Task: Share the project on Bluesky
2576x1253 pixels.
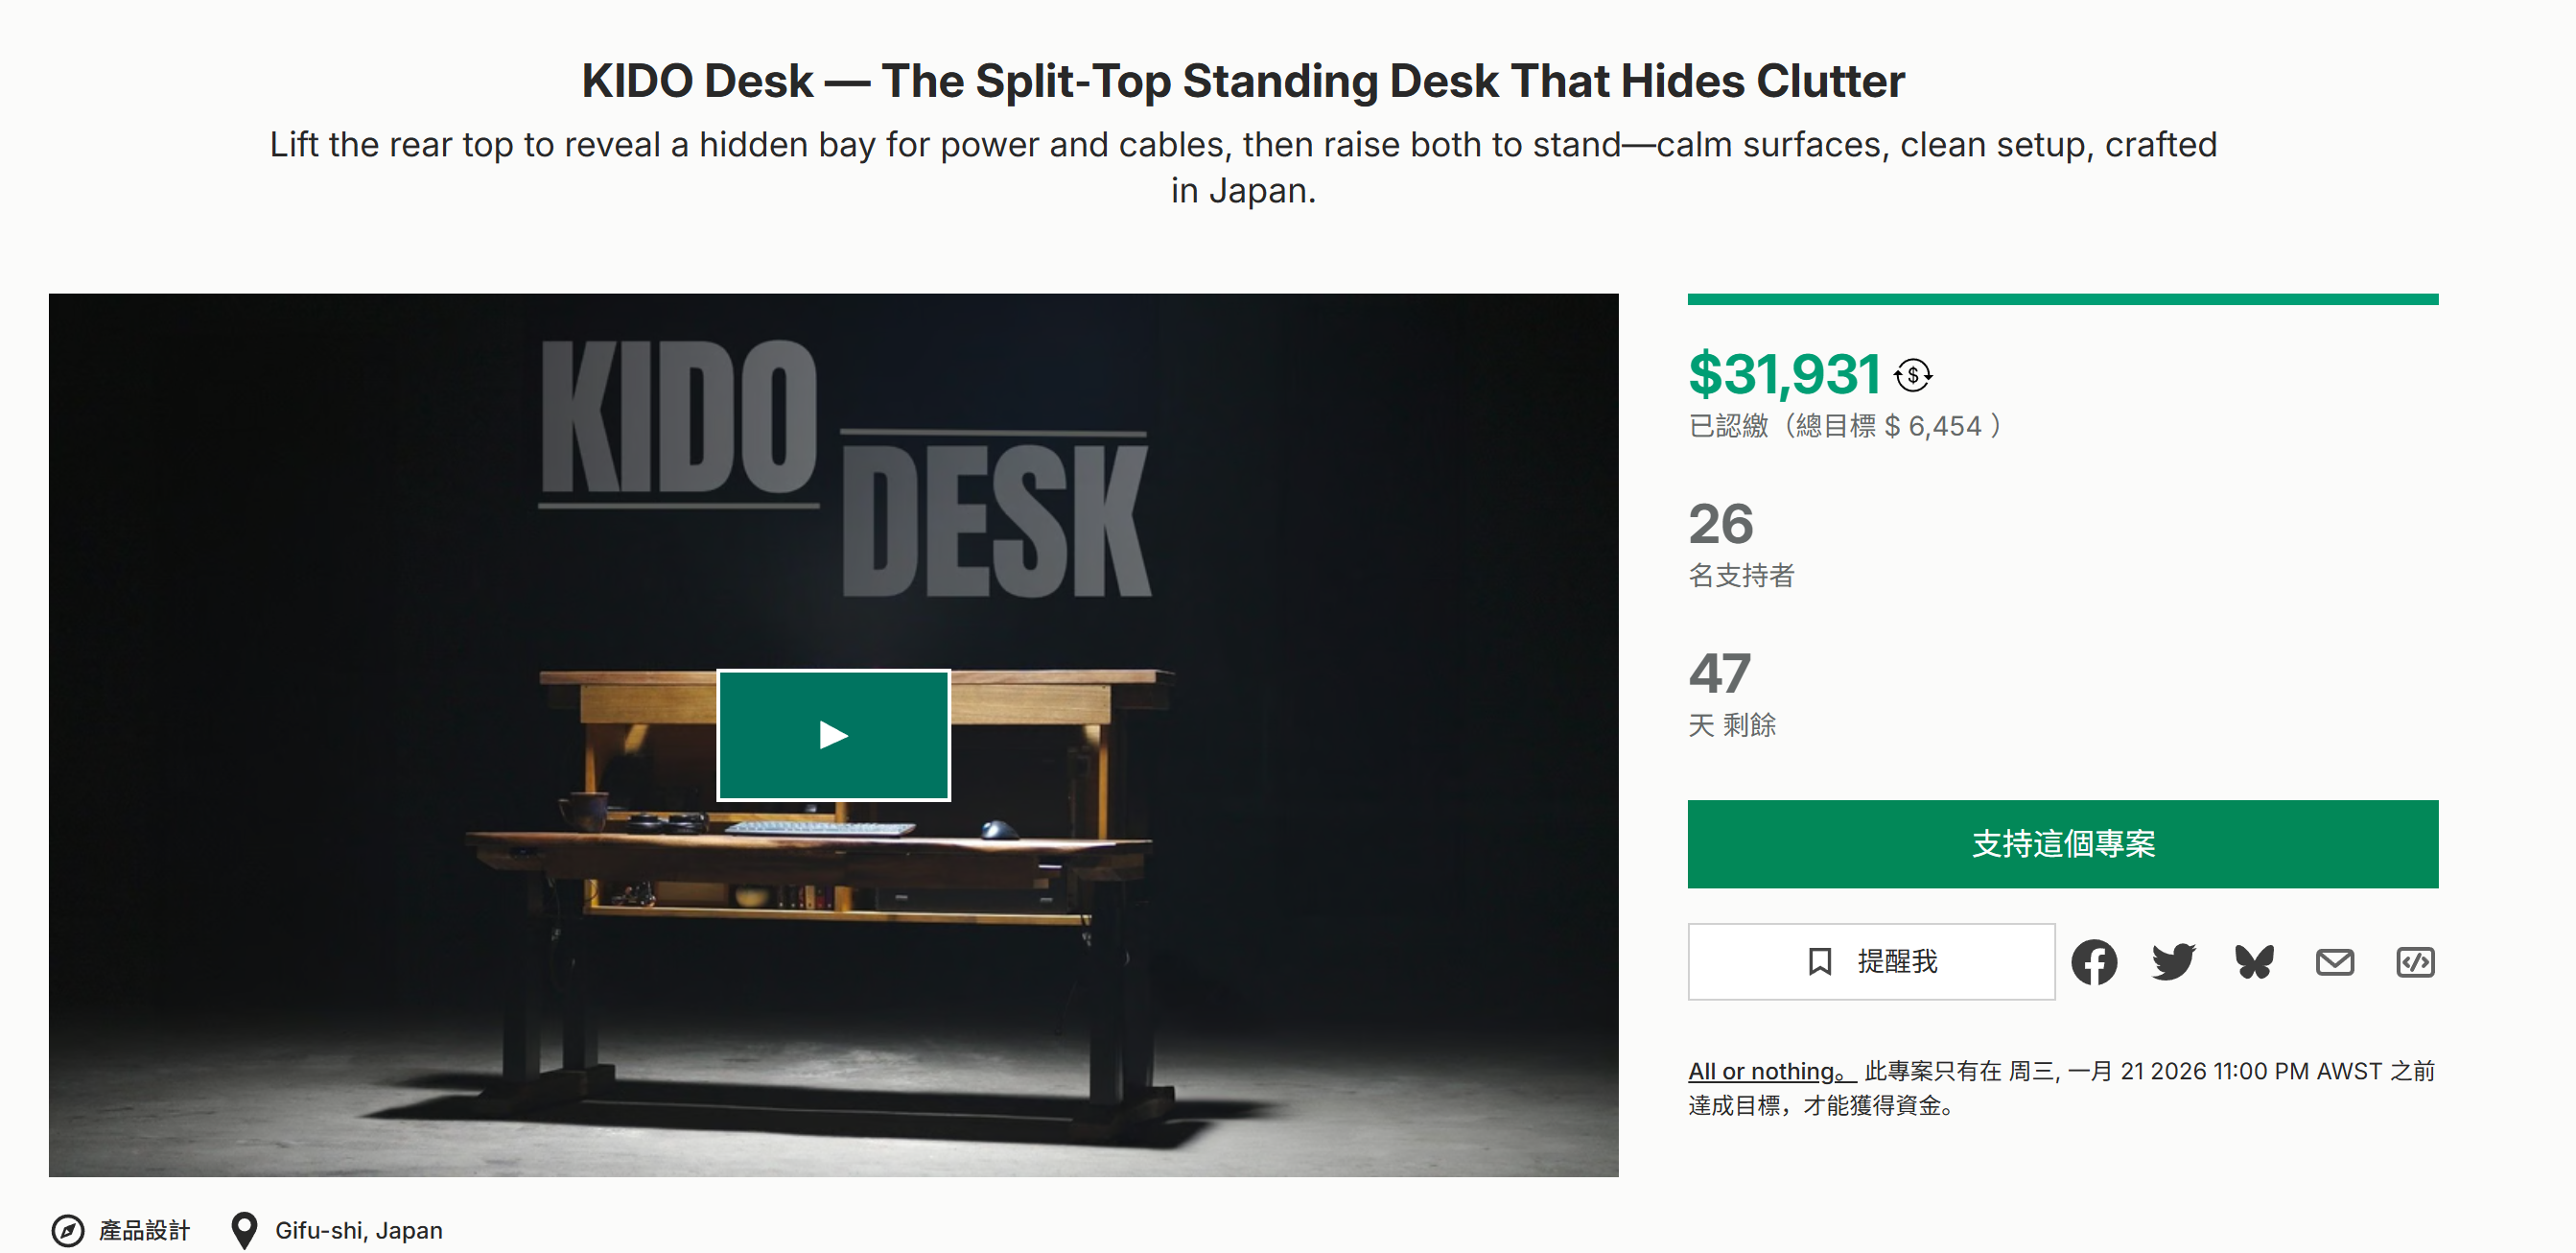Action: [x=2254, y=962]
